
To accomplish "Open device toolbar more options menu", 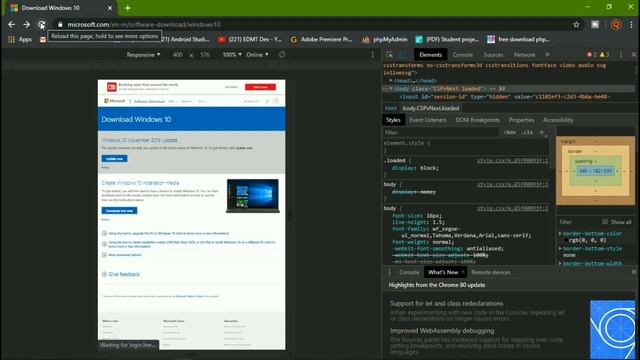I will coord(372,55).
